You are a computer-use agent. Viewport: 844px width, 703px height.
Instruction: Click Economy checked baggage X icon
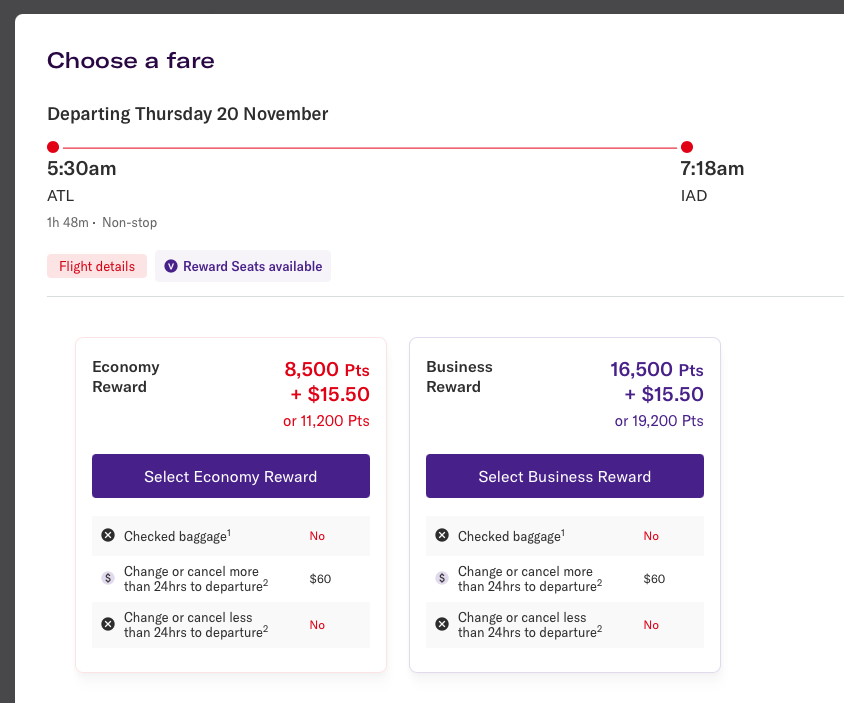tap(108, 536)
